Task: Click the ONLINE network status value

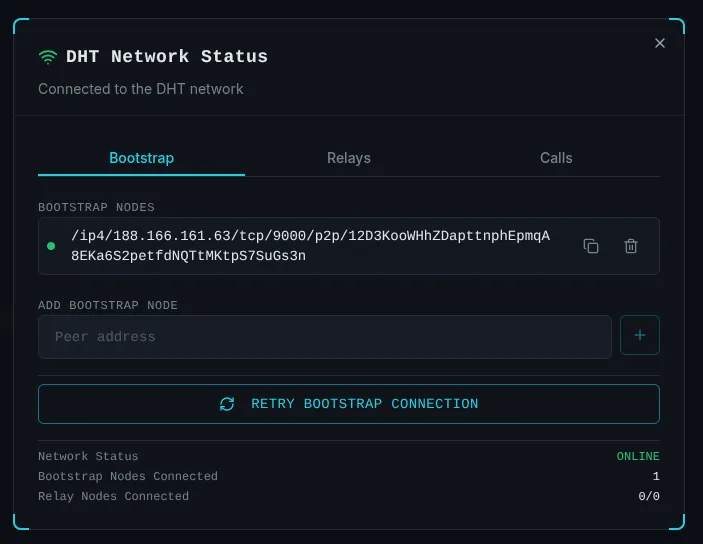Action: (x=637, y=456)
